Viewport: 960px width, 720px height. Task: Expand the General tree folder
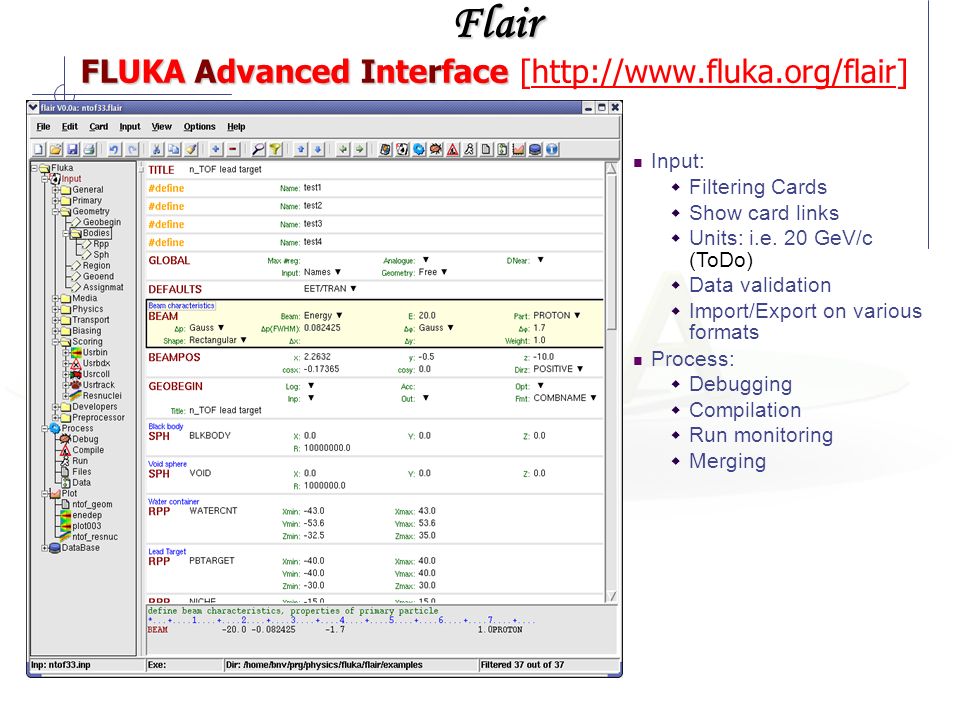(x=56, y=190)
